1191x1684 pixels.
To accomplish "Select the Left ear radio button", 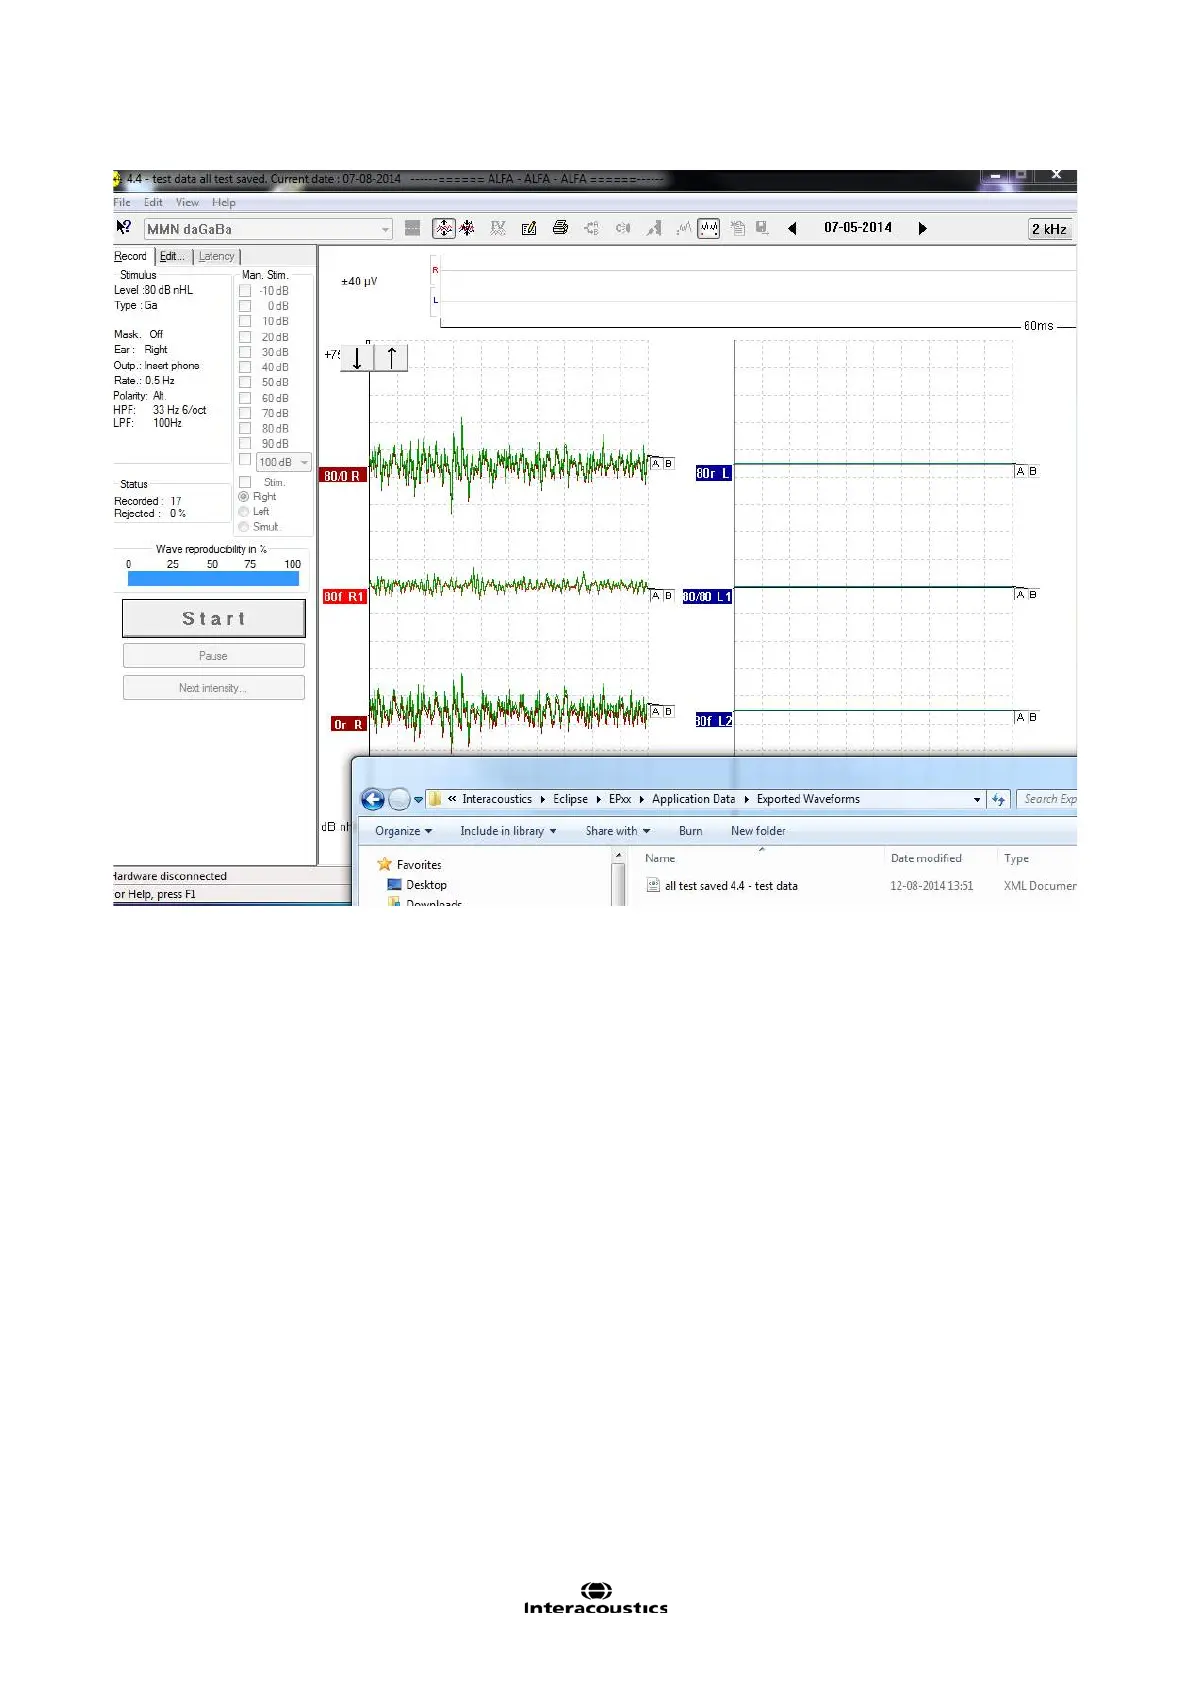I will click(x=244, y=512).
